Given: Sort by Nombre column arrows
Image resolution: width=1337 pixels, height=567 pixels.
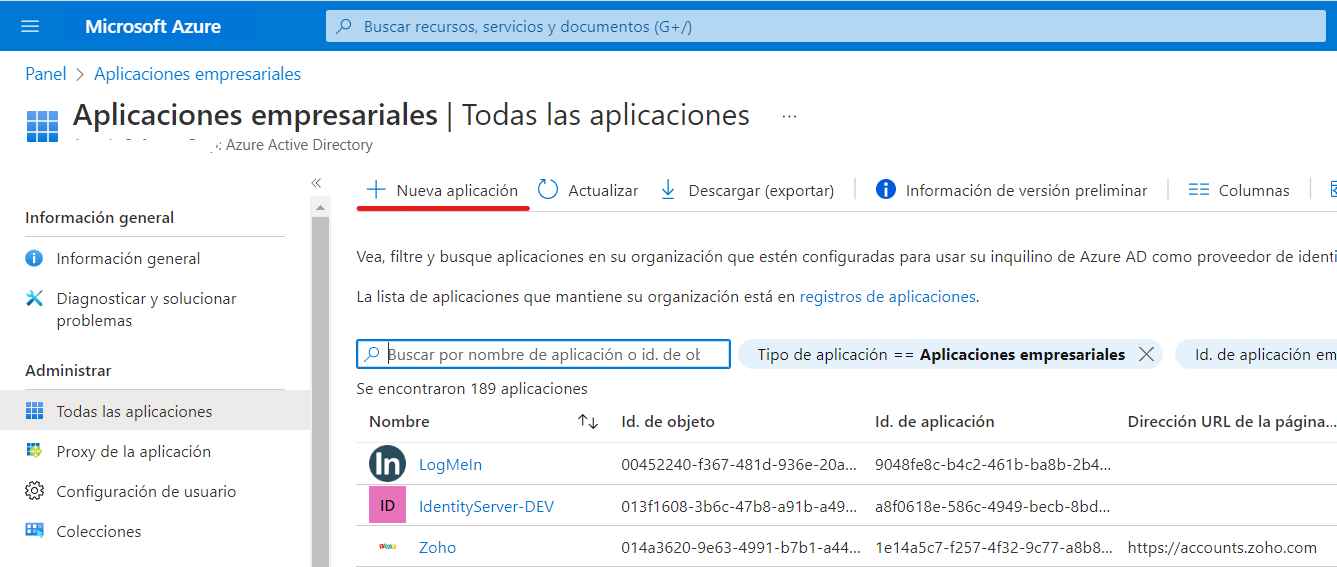Looking at the screenshot, I should [588, 422].
